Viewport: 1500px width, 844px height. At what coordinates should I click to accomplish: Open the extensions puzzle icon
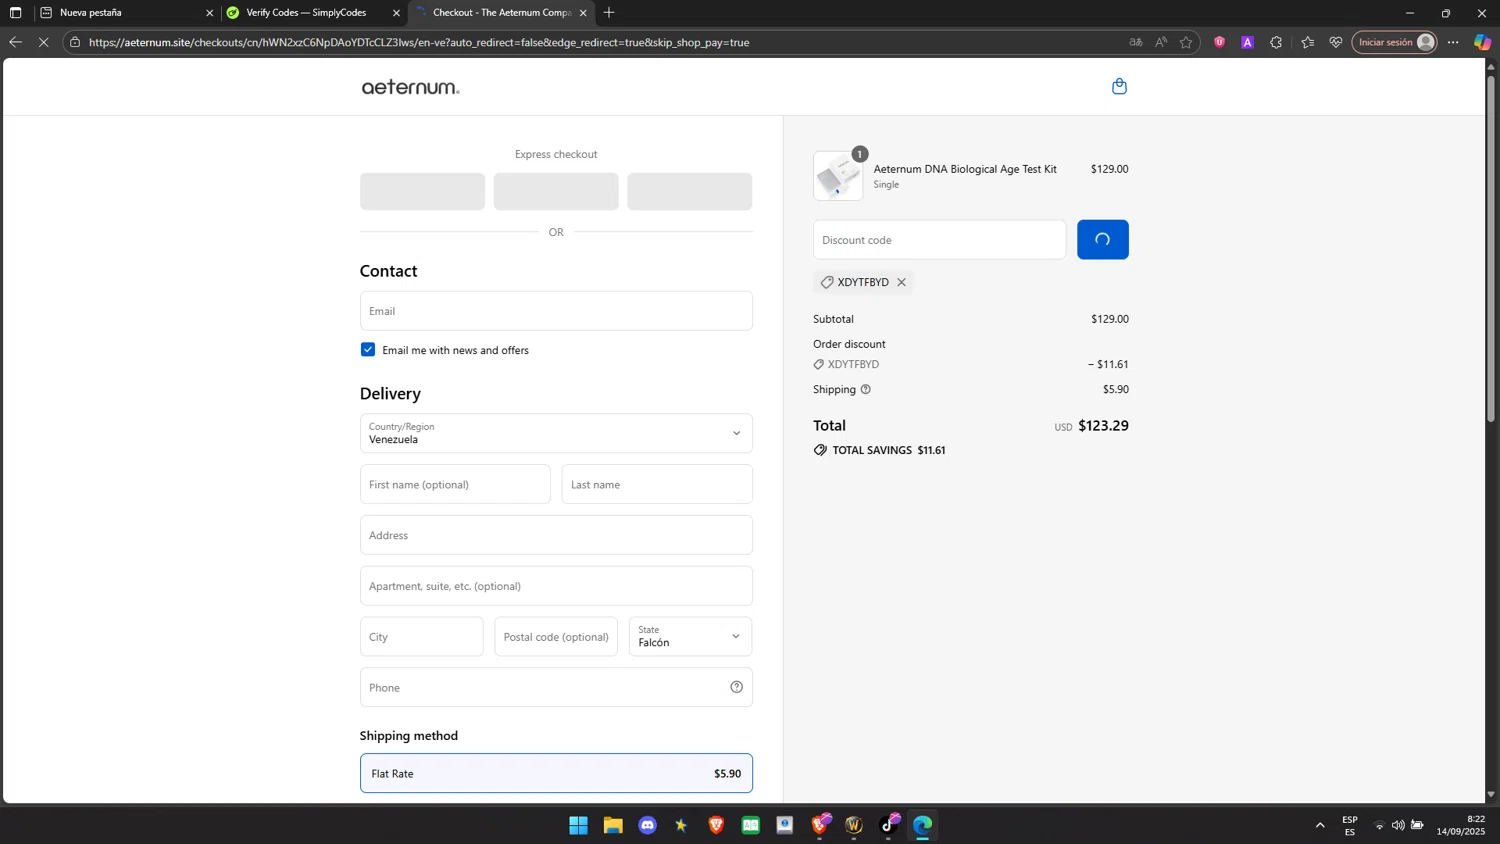pyautogui.click(x=1276, y=42)
